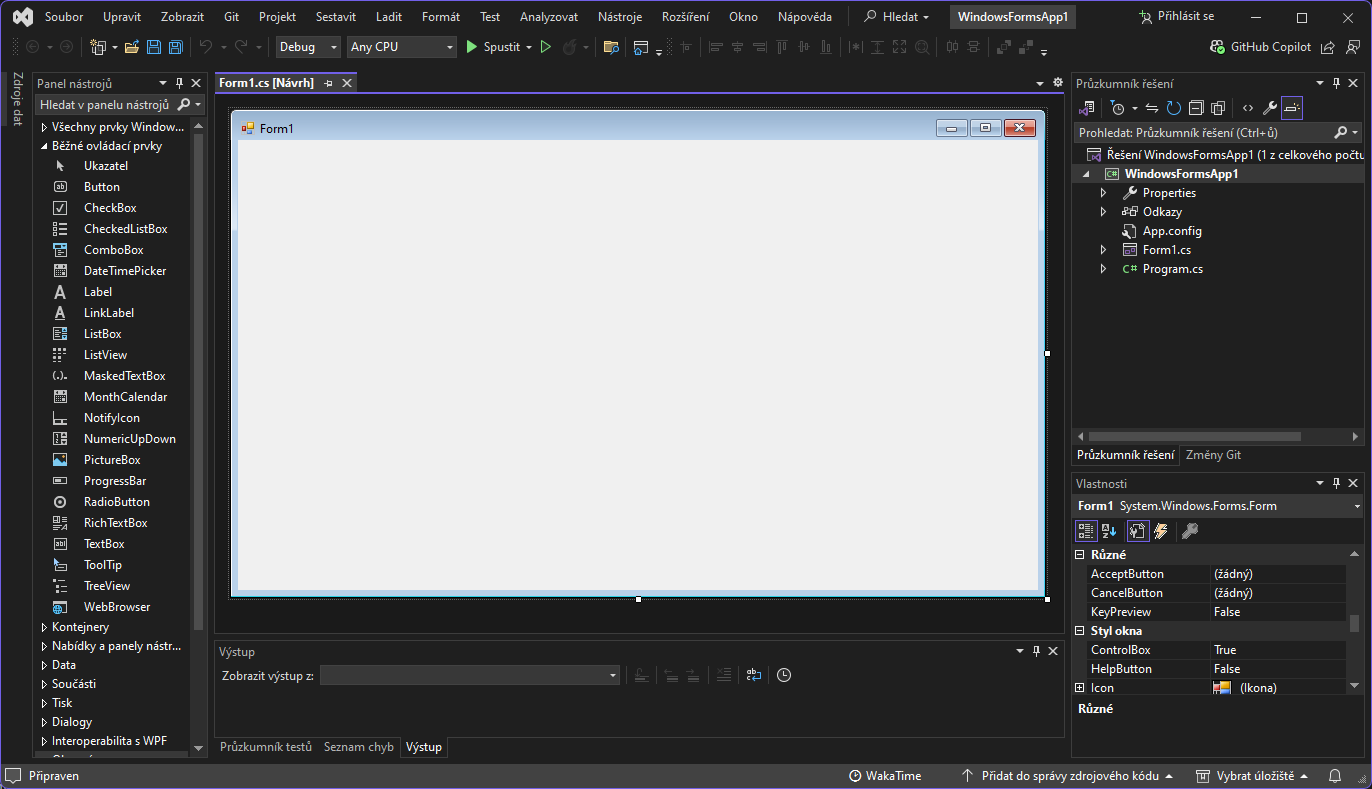Show events with the lightning bolt icon
This screenshot has width=1372, height=789.
pos(1161,531)
